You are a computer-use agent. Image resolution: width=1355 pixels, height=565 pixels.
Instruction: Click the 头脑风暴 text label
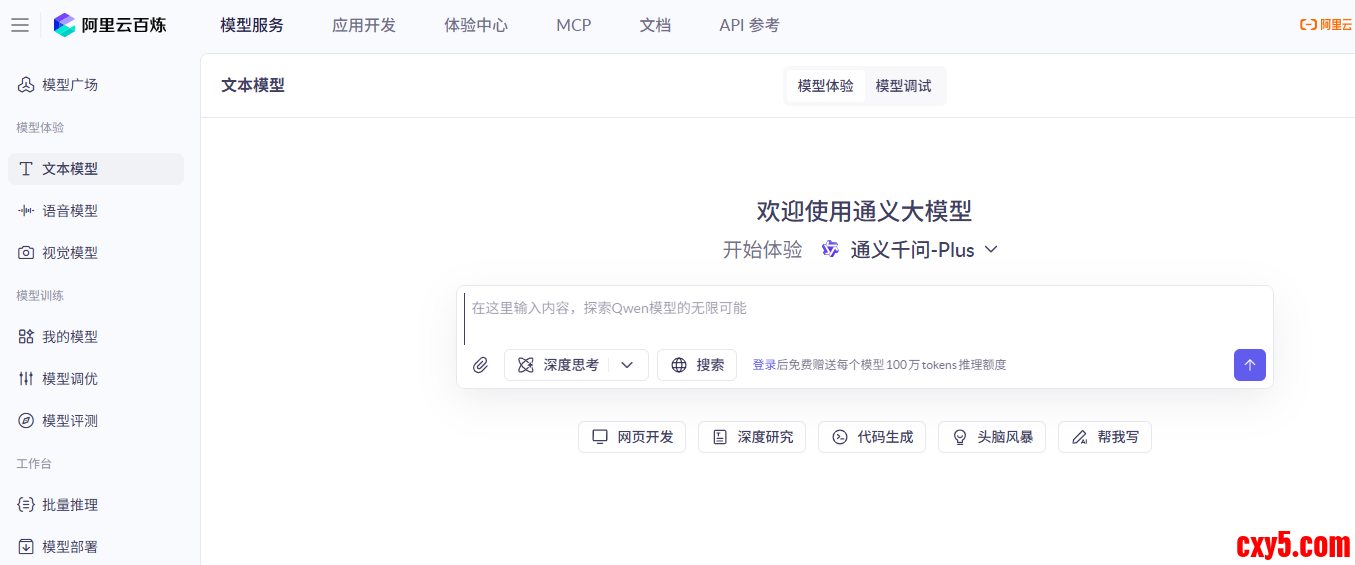click(x=1006, y=437)
